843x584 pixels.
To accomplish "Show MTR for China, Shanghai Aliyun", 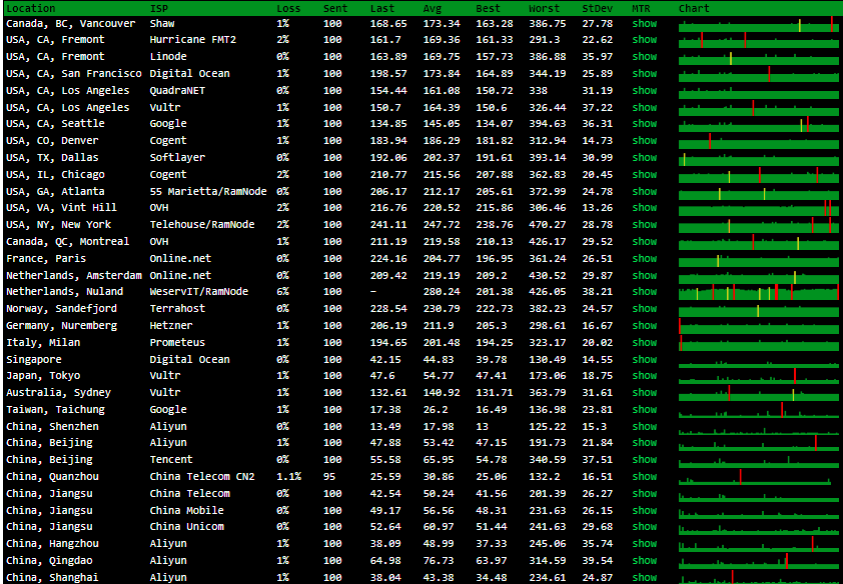I will (x=644, y=578).
